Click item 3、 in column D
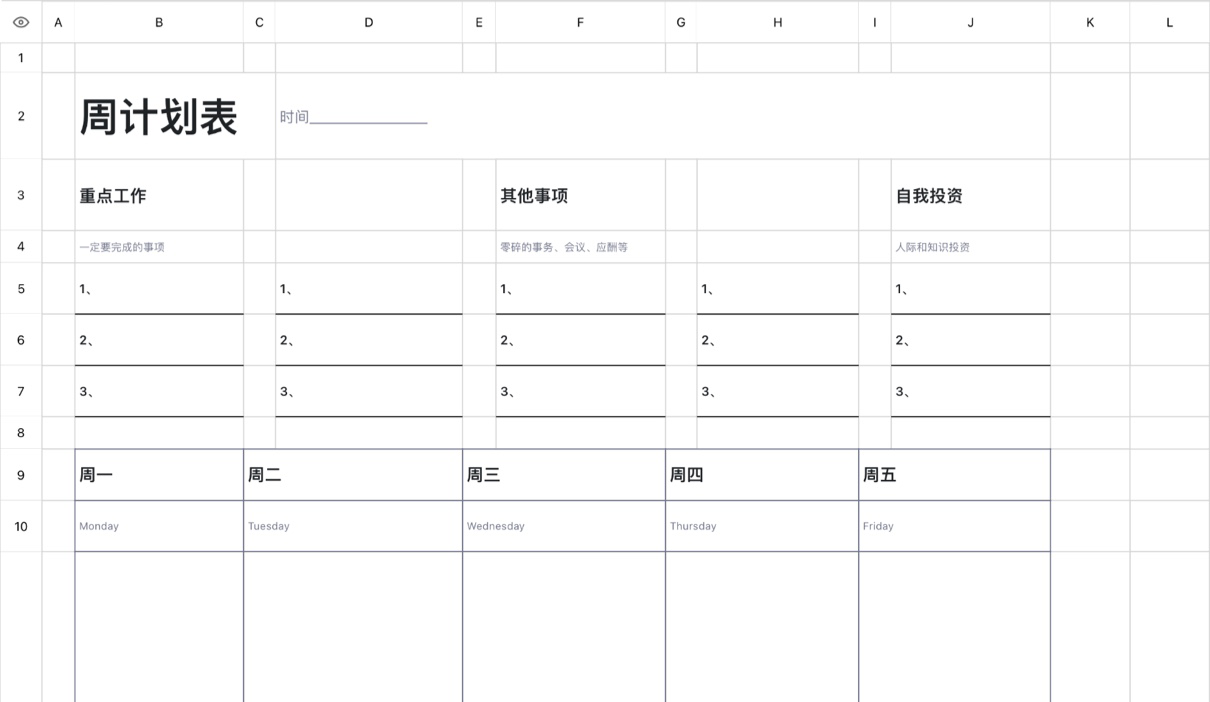The image size is (1210, 702). pos(369,392)
